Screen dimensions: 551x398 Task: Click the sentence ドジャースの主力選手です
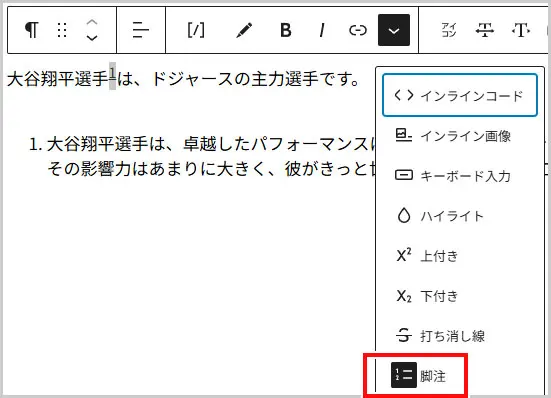tap(255, 79)
